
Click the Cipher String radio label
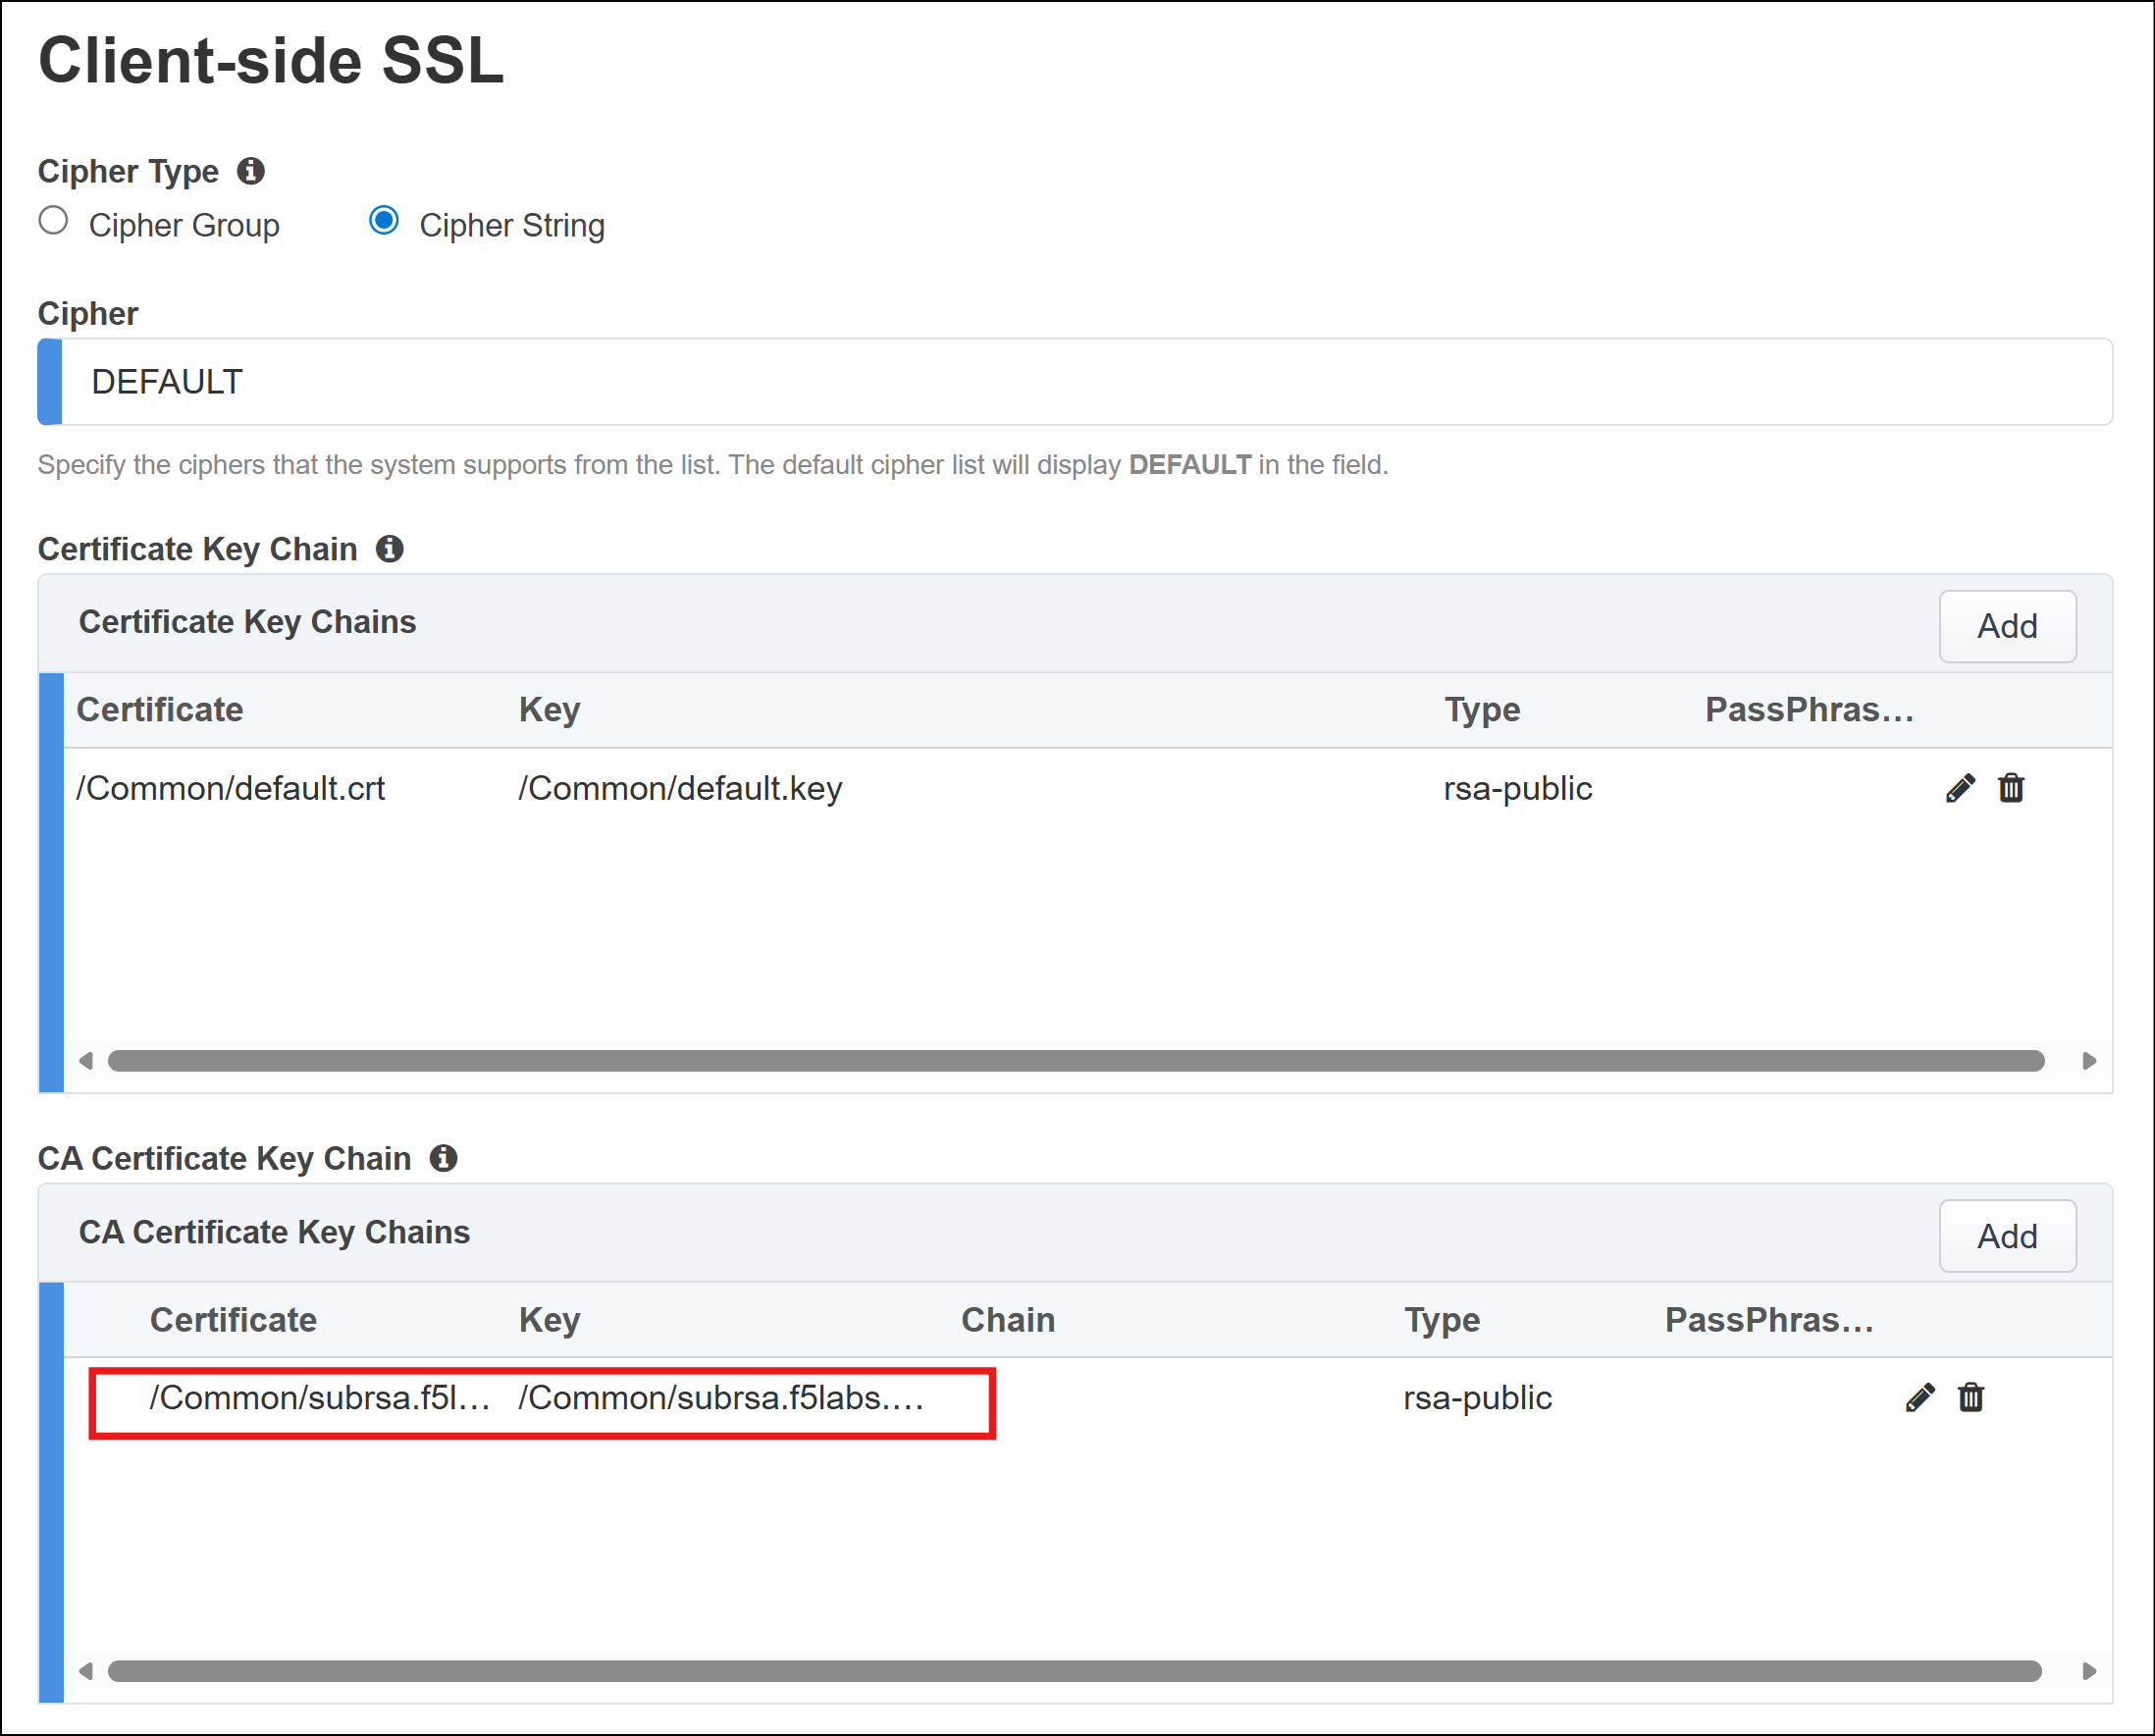click(x=512, y=225)
